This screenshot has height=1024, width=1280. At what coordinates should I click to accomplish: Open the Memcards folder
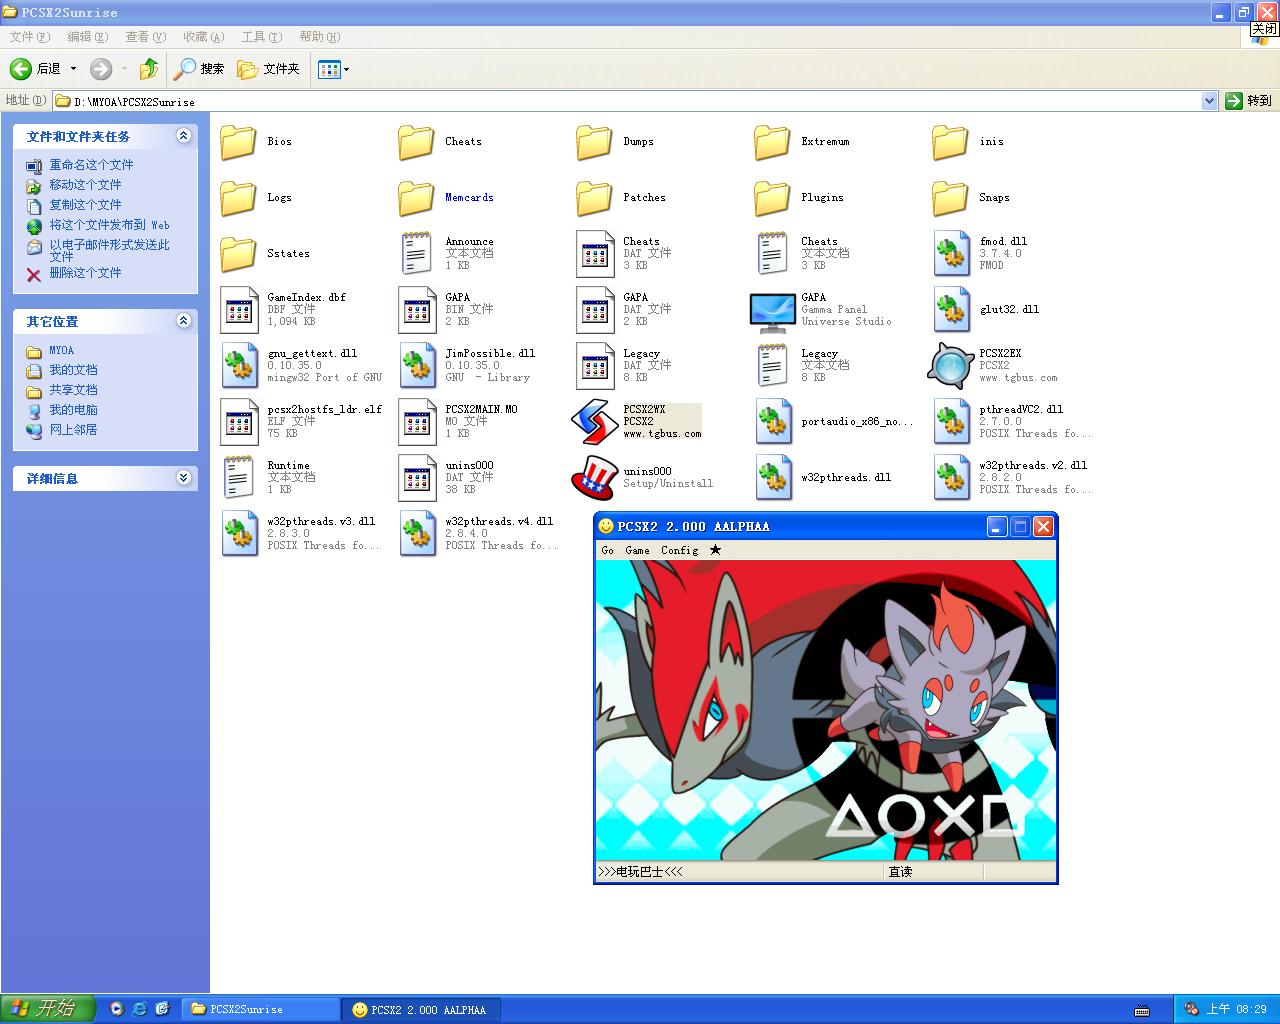coord(416,198)
